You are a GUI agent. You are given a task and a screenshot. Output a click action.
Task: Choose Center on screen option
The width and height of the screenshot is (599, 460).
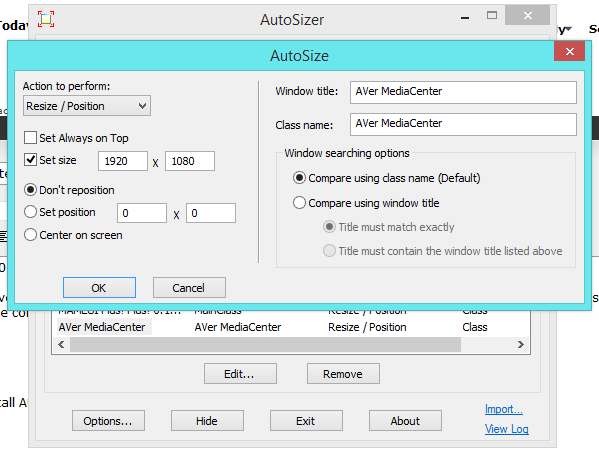[x=30, y=235]
